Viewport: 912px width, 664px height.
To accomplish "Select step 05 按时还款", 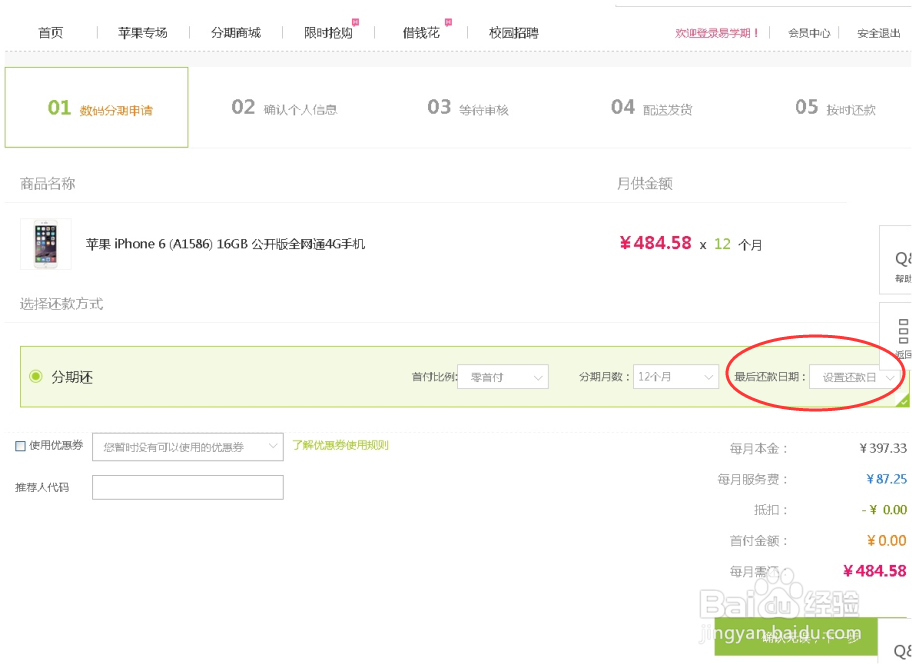I will pos(835,108).
